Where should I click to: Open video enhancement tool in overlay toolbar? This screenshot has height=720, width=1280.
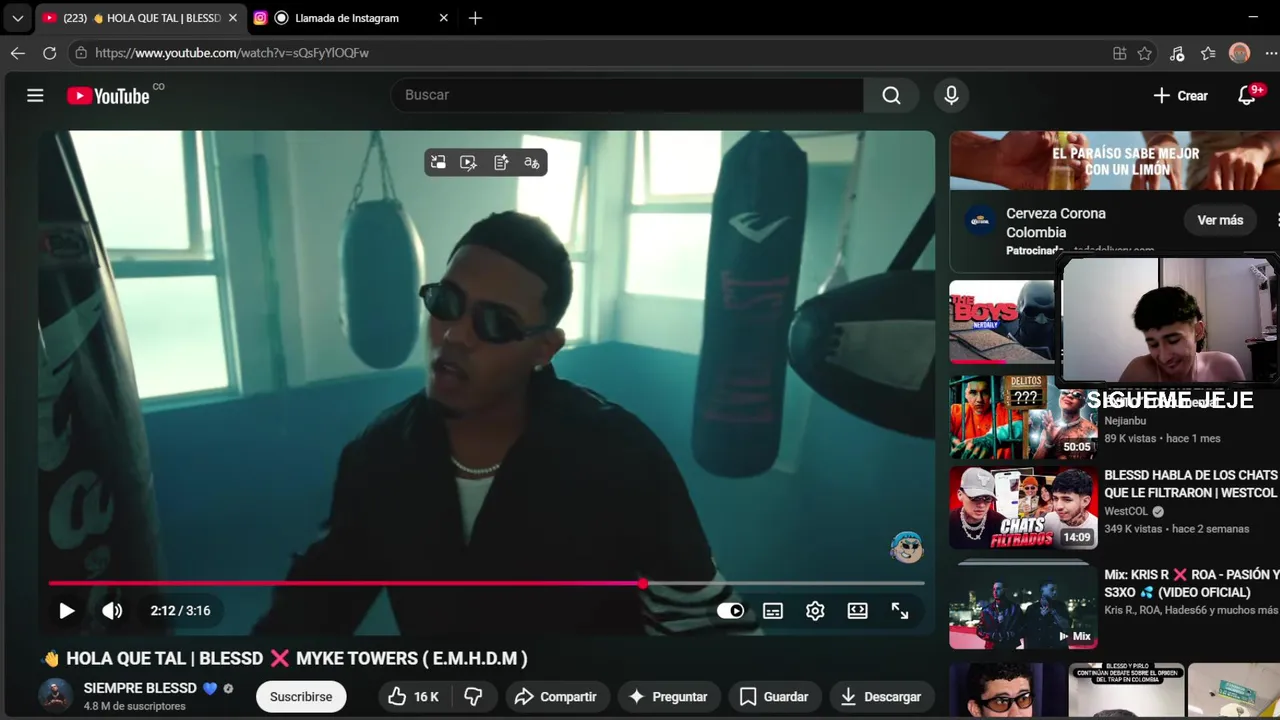469,162
